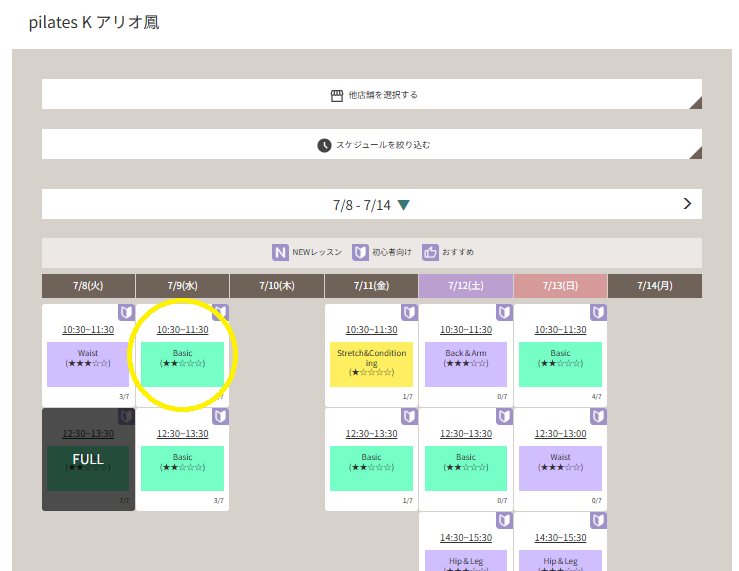Open 10:30~11:30 time link on 7/9
The width and height of the screenshot is (739, 571).
182,330
